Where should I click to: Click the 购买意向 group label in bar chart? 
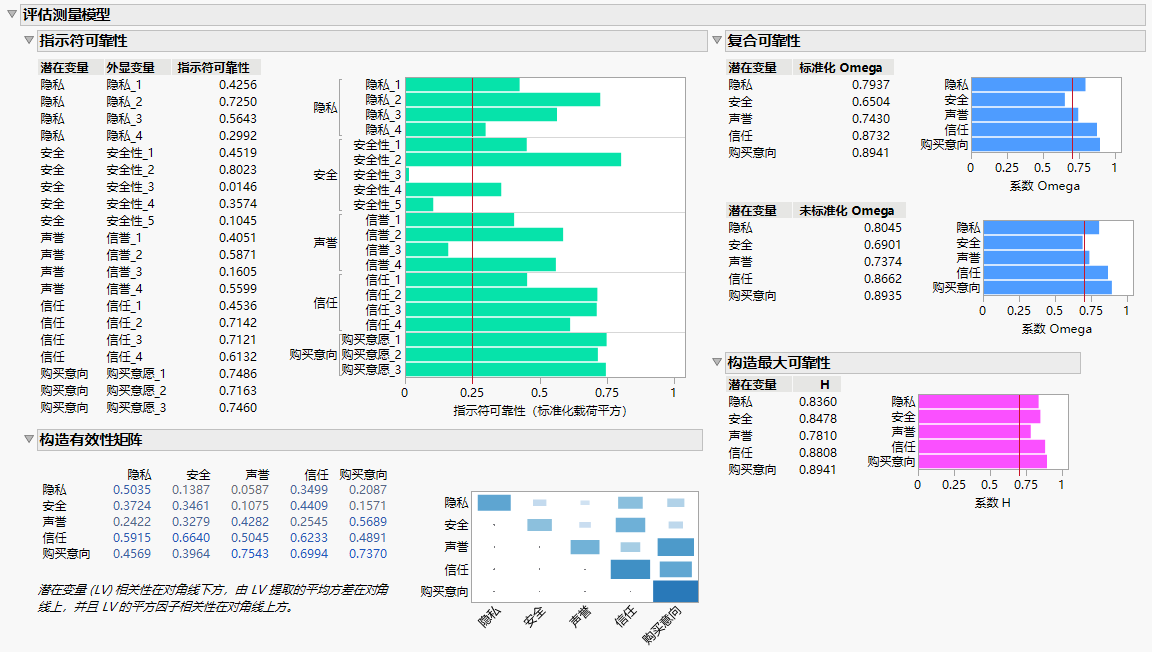(313, 354)
